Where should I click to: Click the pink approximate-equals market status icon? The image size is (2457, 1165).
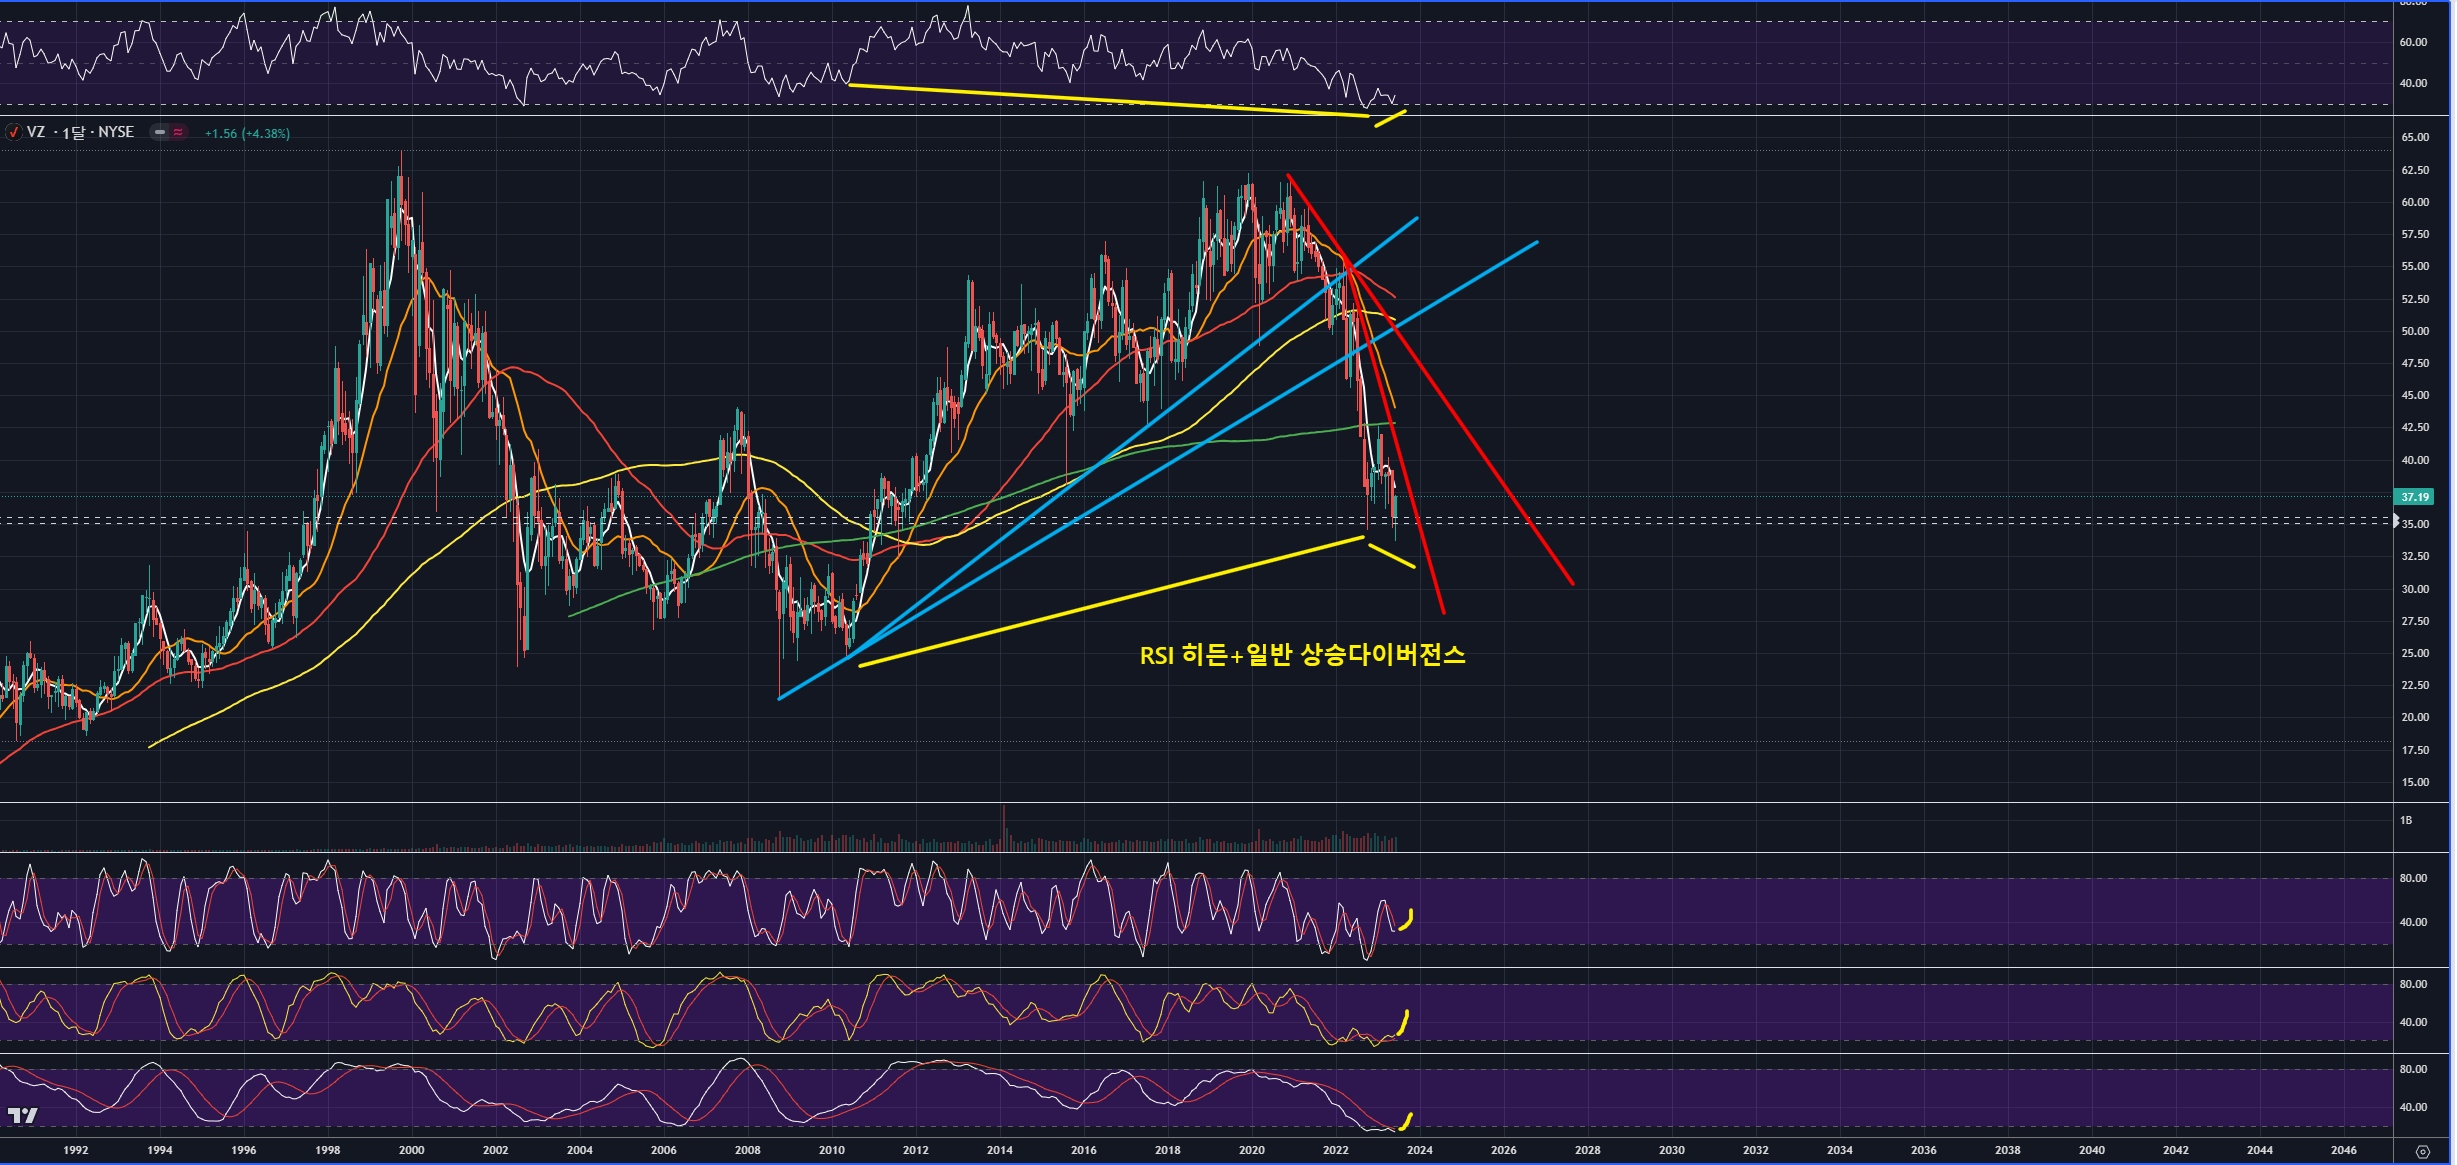178,132
